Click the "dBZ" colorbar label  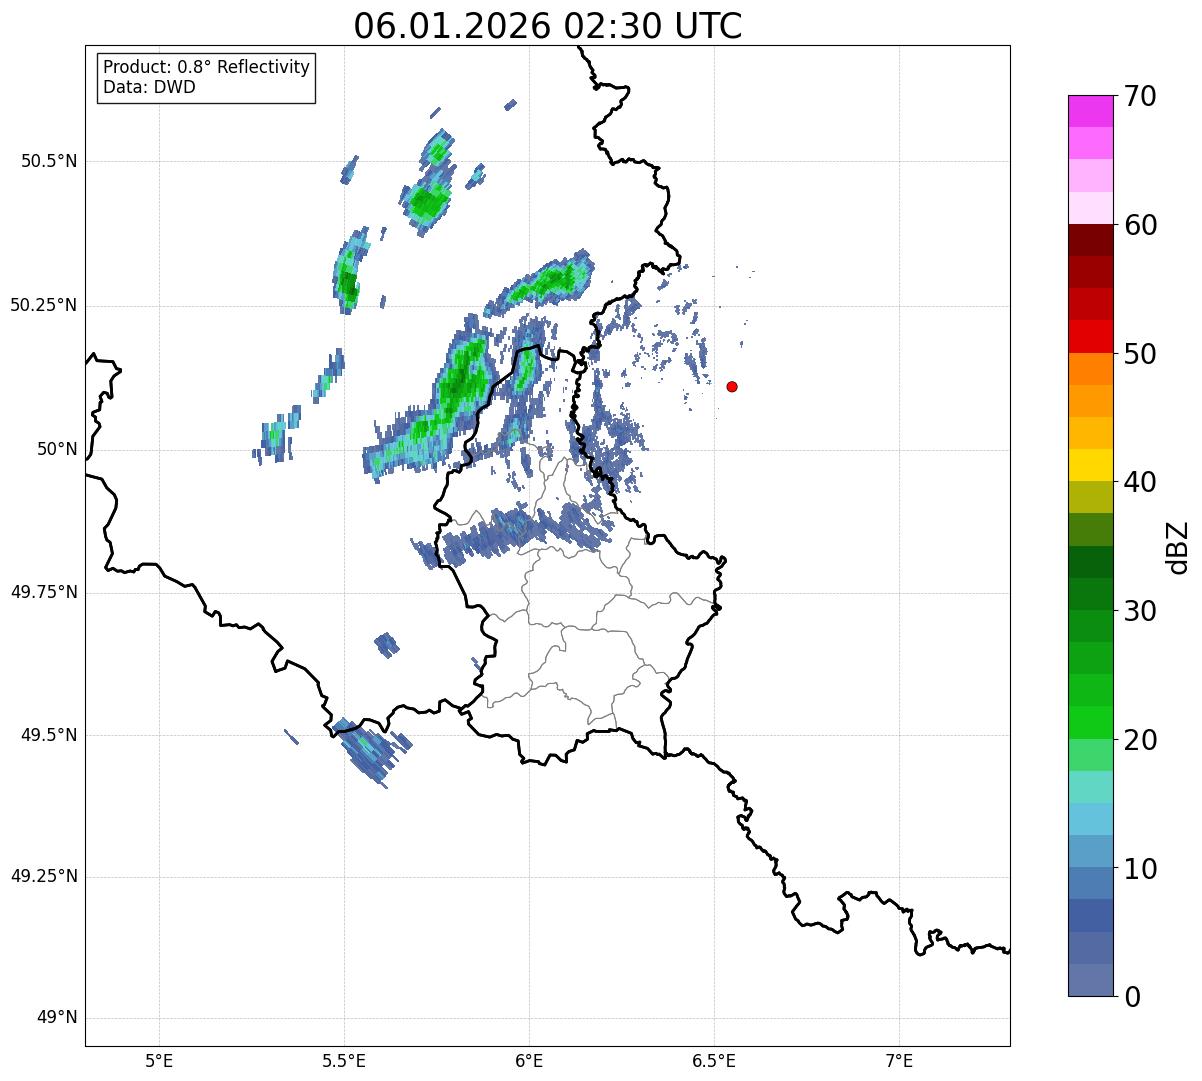(x=1178, y=547)
